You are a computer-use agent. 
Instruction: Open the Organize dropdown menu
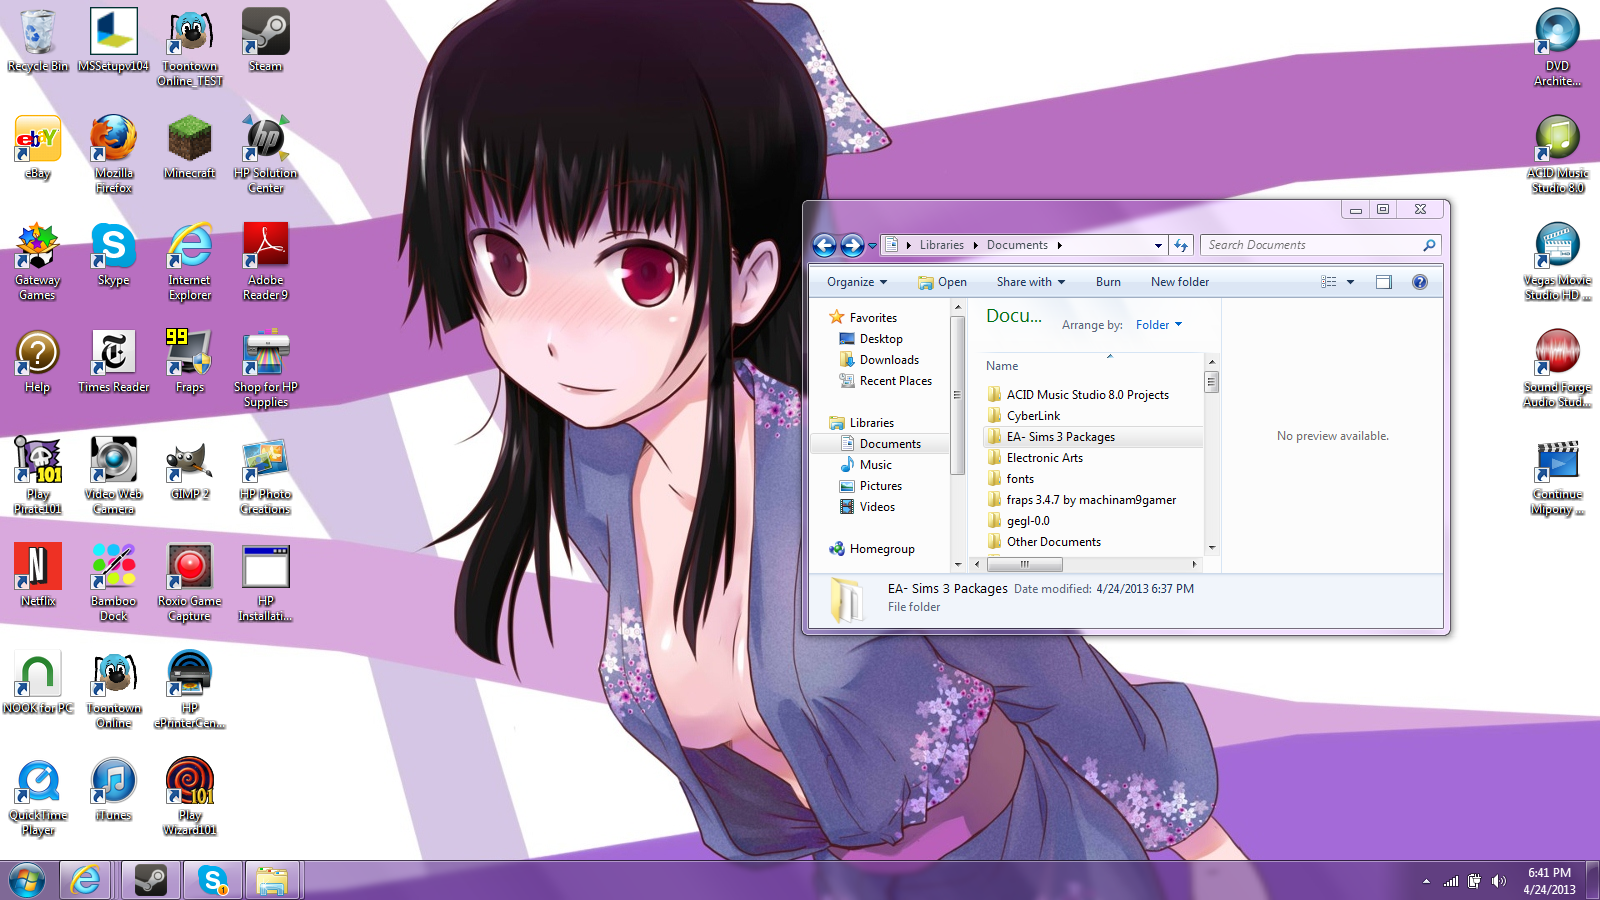(857, 282)
